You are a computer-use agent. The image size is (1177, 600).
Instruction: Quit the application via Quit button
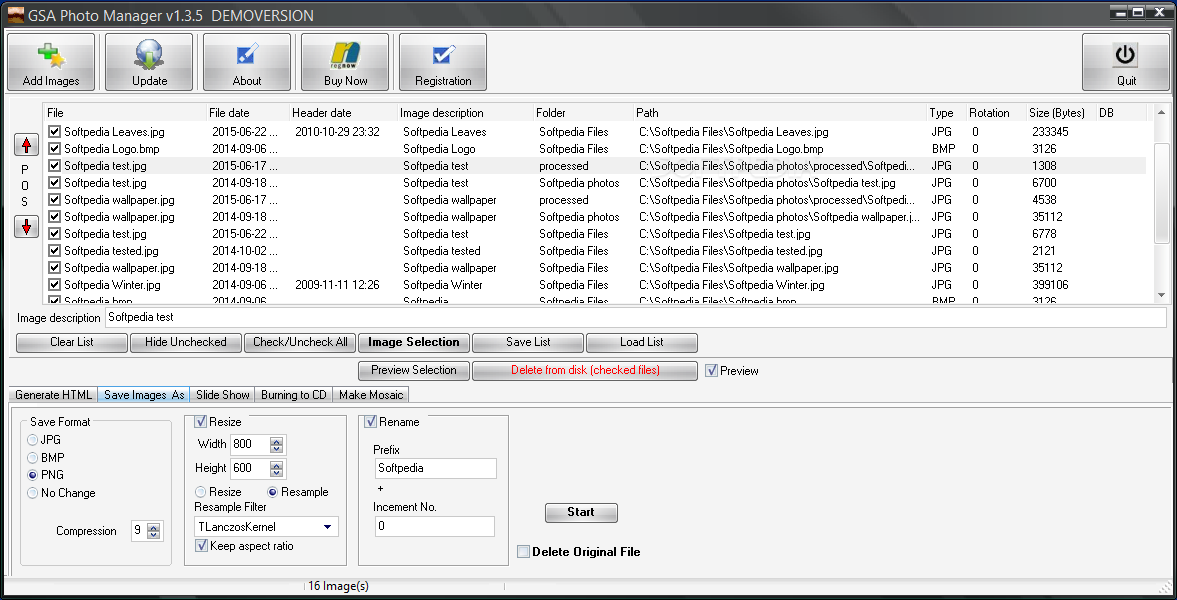coord(1126,62)
